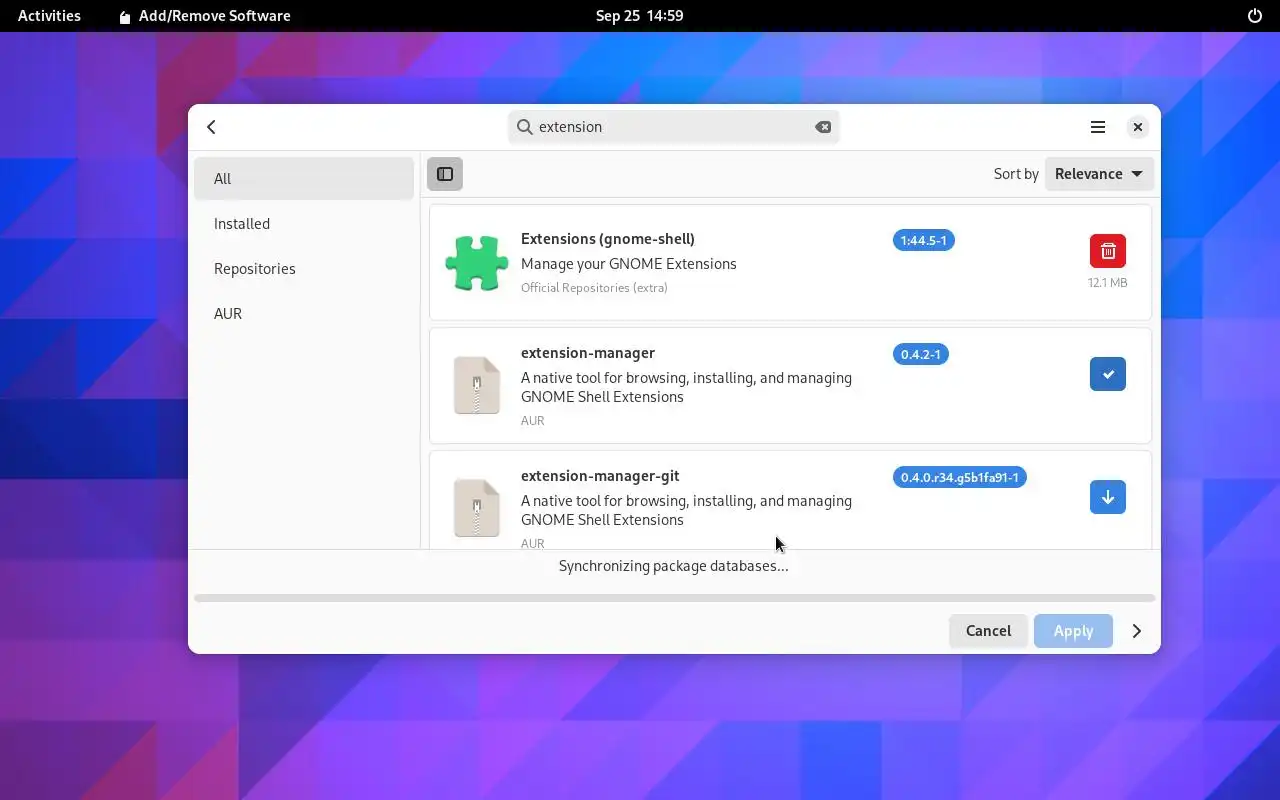Click the search magnifier icon
Image resolution: width=1280 pixels, height=800 pixels.
[524, 127]
